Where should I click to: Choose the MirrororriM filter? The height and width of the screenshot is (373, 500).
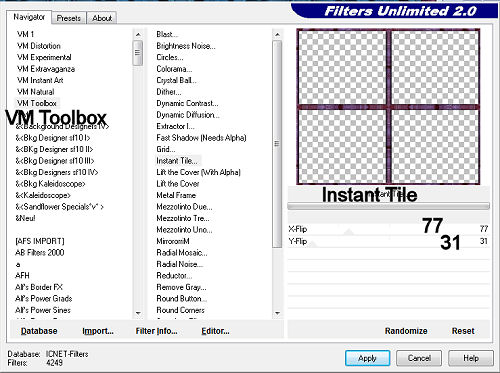click(173, 241)
